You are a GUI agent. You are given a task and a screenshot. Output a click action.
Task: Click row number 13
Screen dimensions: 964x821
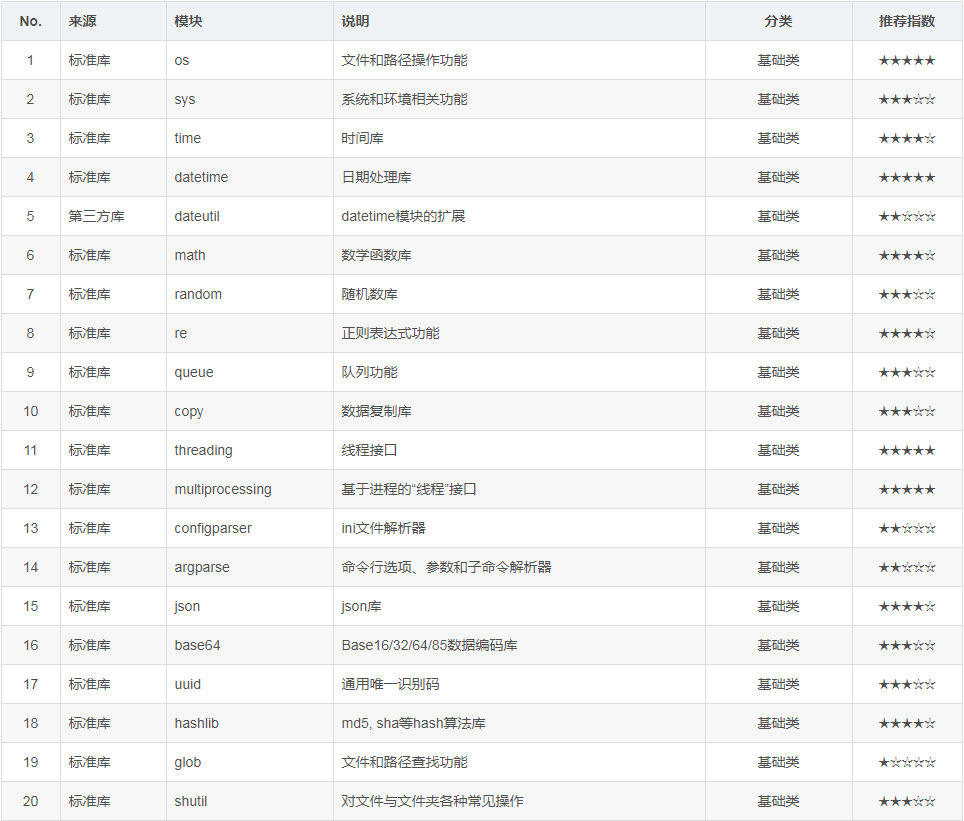click(x=31, y=528)
